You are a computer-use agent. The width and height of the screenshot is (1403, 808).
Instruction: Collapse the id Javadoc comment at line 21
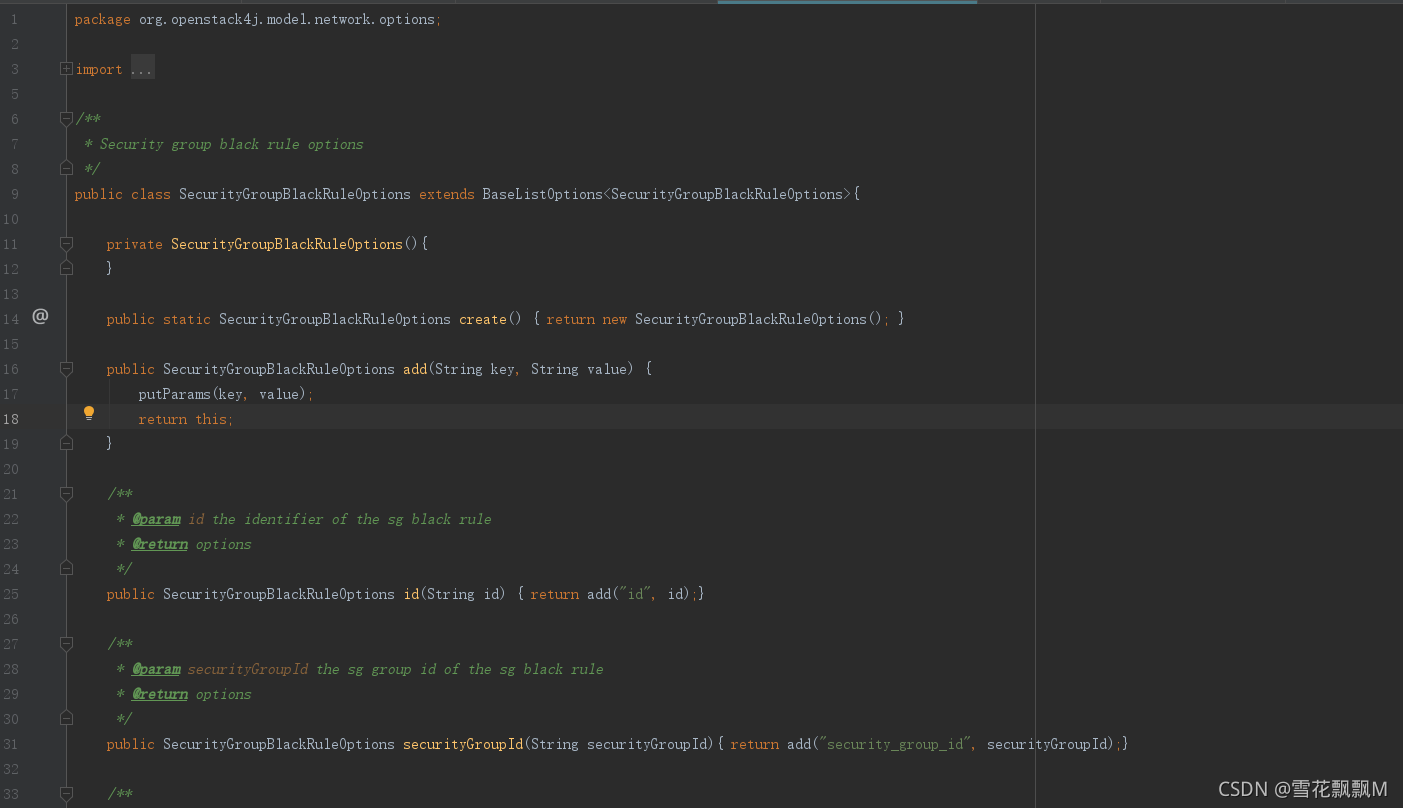coord(66,494)
